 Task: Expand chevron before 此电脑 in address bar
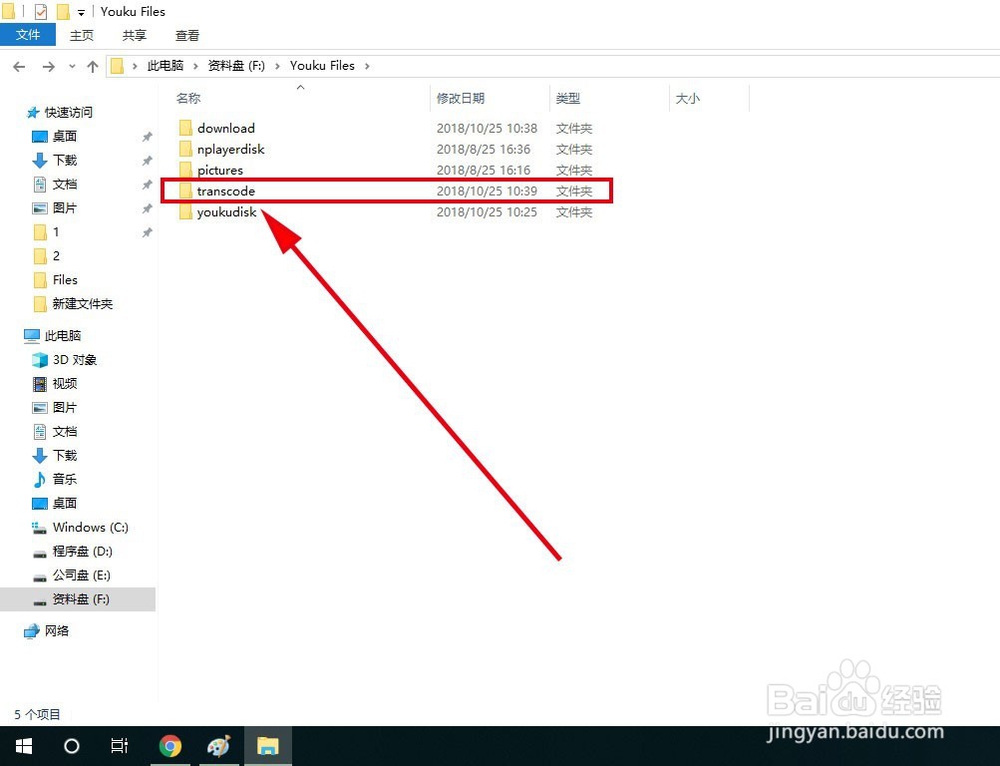click(x=135, y=66)
